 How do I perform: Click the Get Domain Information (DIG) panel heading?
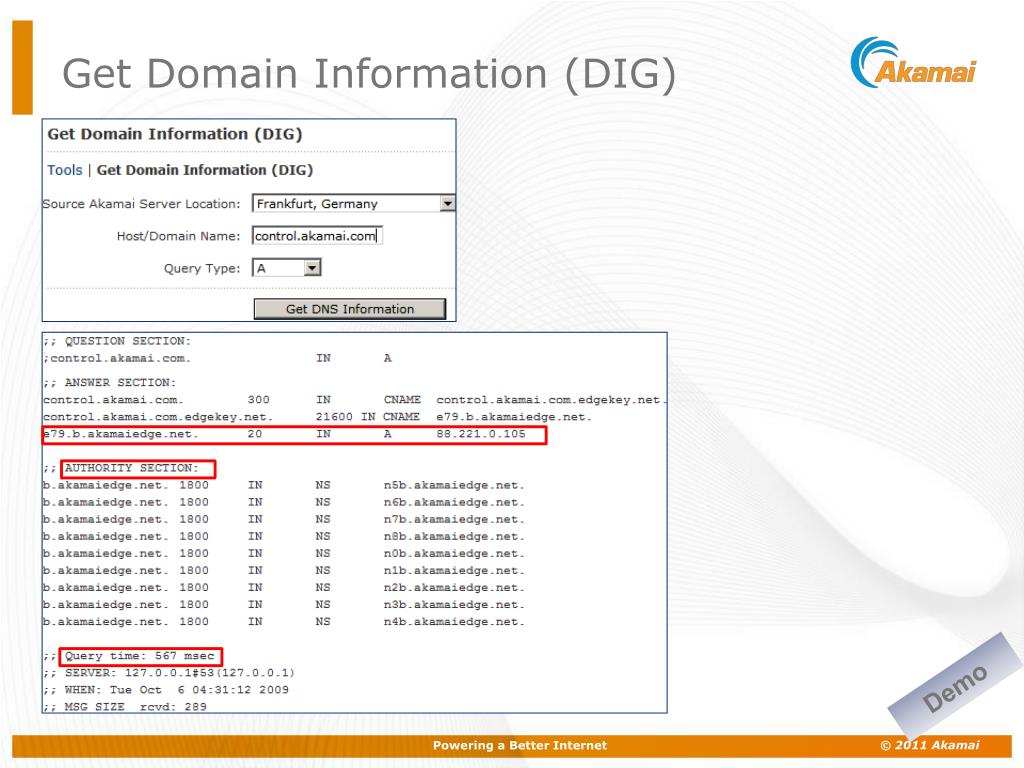(175, 134)
